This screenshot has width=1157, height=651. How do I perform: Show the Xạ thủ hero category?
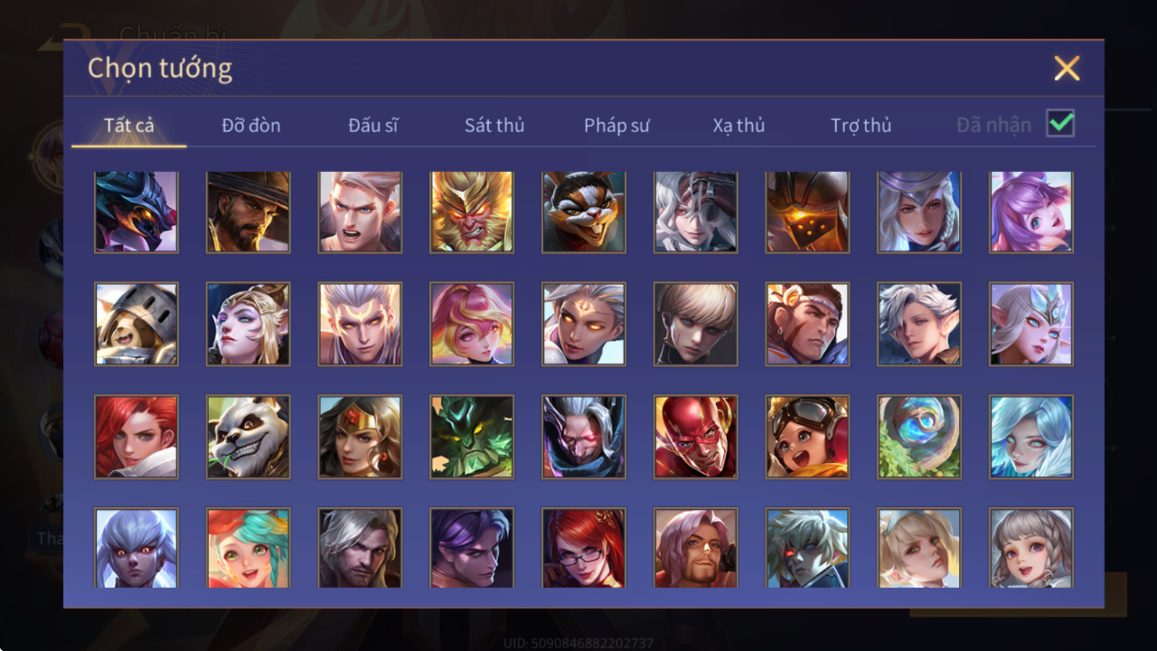tap(739, 125)
